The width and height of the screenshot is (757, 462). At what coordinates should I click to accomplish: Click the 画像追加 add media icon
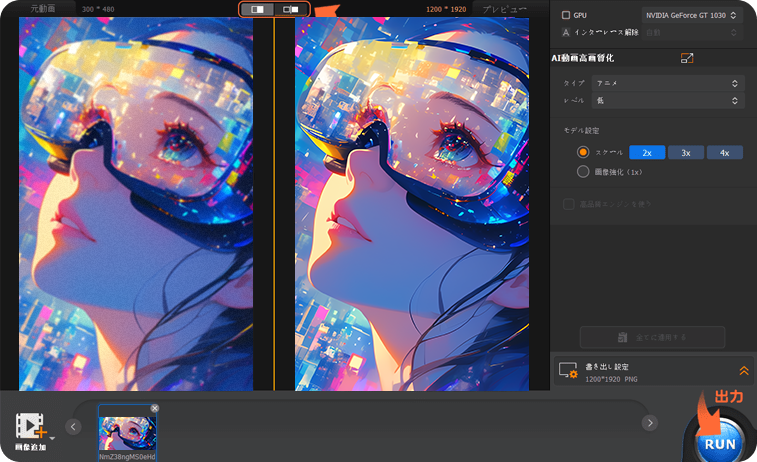31,426
